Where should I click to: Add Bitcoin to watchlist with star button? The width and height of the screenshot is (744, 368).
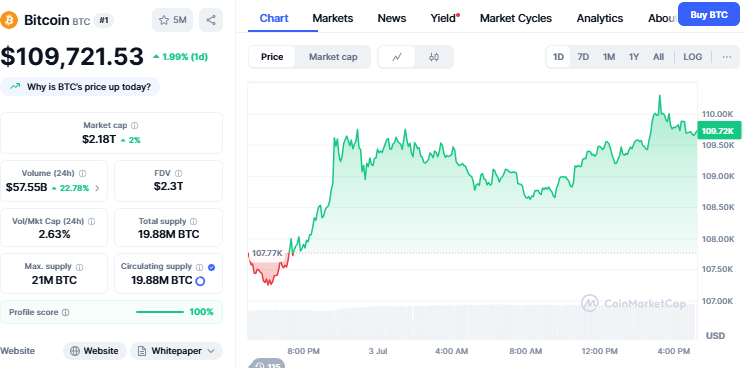pyautogui.click(x=172, y=20)
